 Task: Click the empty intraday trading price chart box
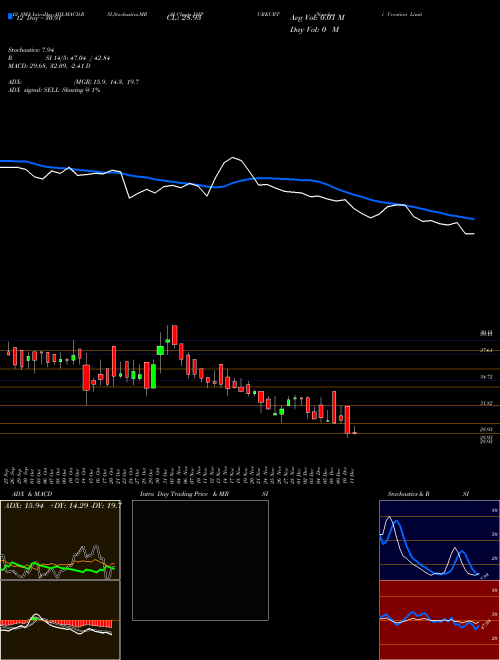coord(200,560)
